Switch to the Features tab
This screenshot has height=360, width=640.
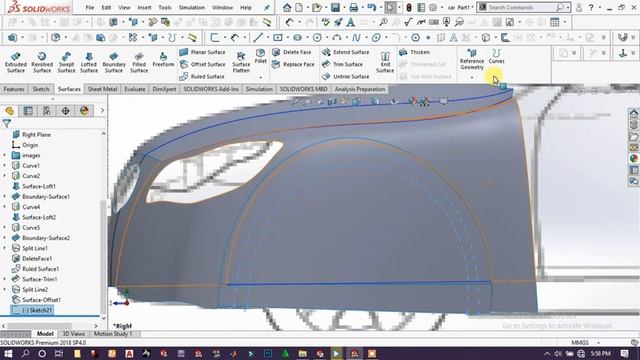(14, 89)
